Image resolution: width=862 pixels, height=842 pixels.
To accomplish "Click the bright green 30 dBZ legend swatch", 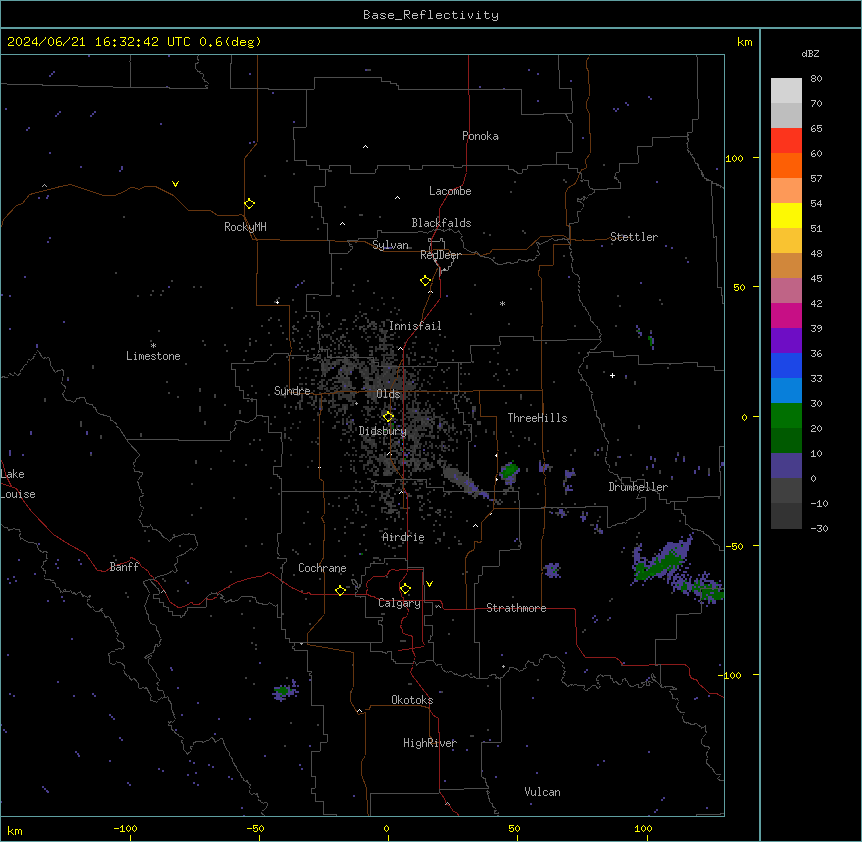I will pos(786,415).
